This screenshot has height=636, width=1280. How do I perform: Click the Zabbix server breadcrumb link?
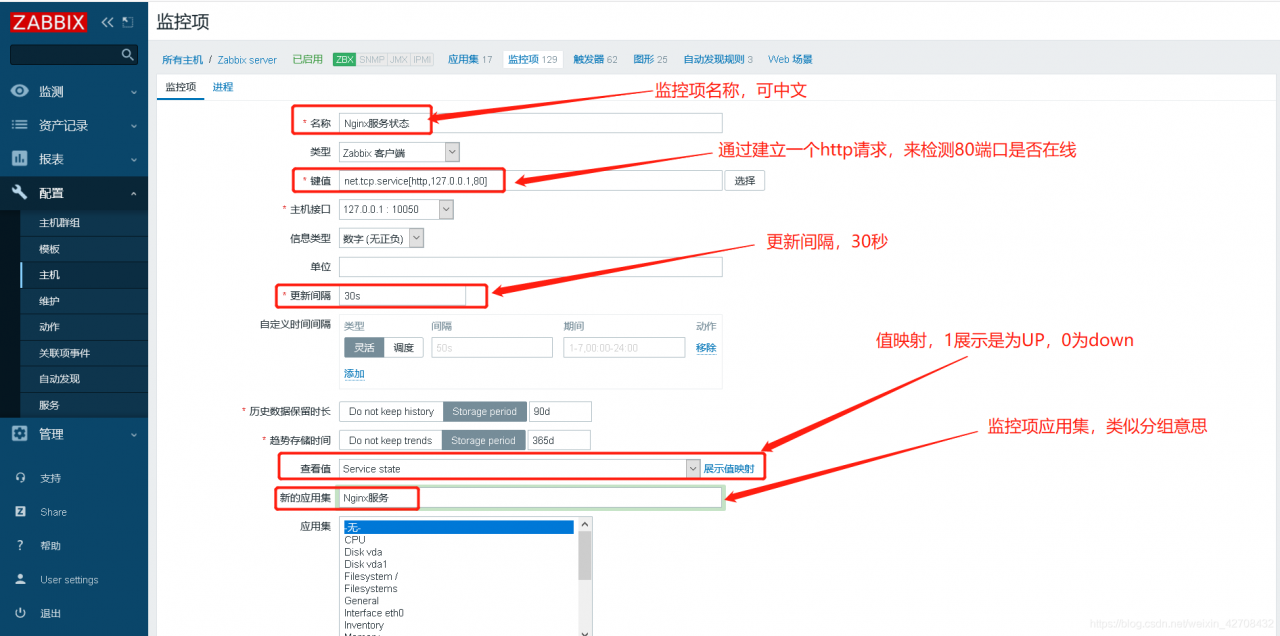click(247, 60)
